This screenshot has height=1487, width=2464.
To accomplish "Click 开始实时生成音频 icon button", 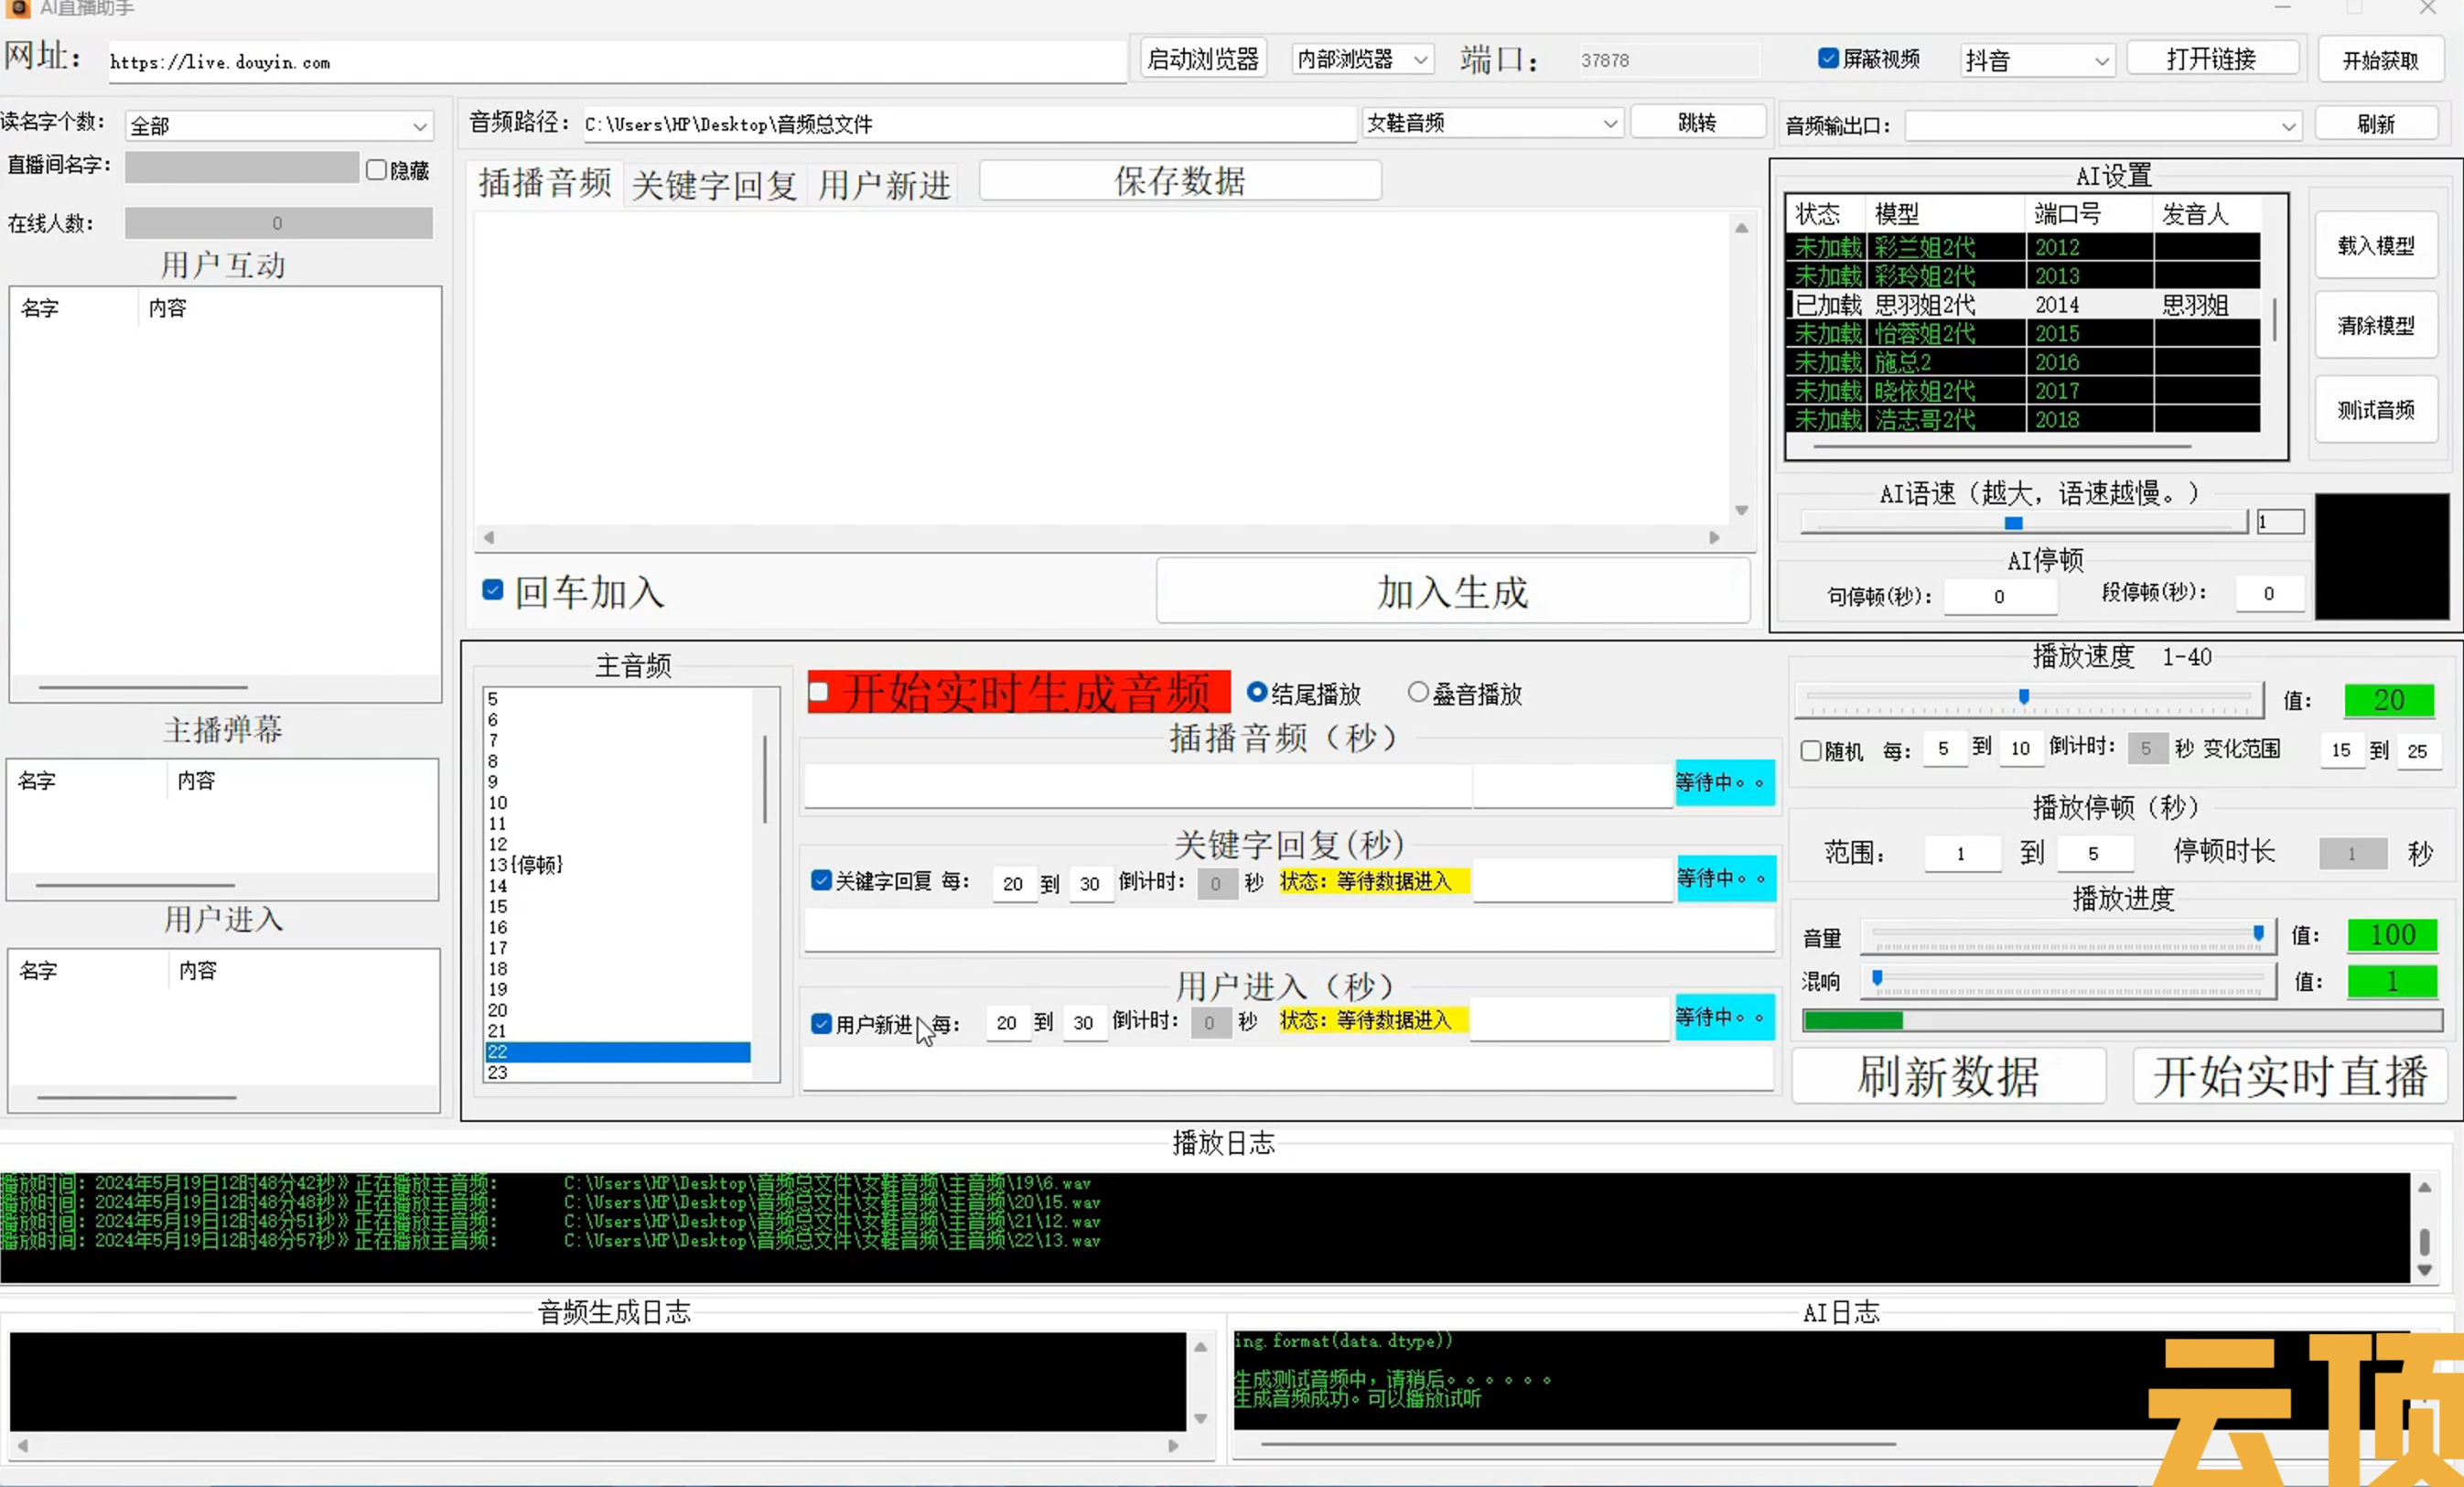I will 1021,690.
